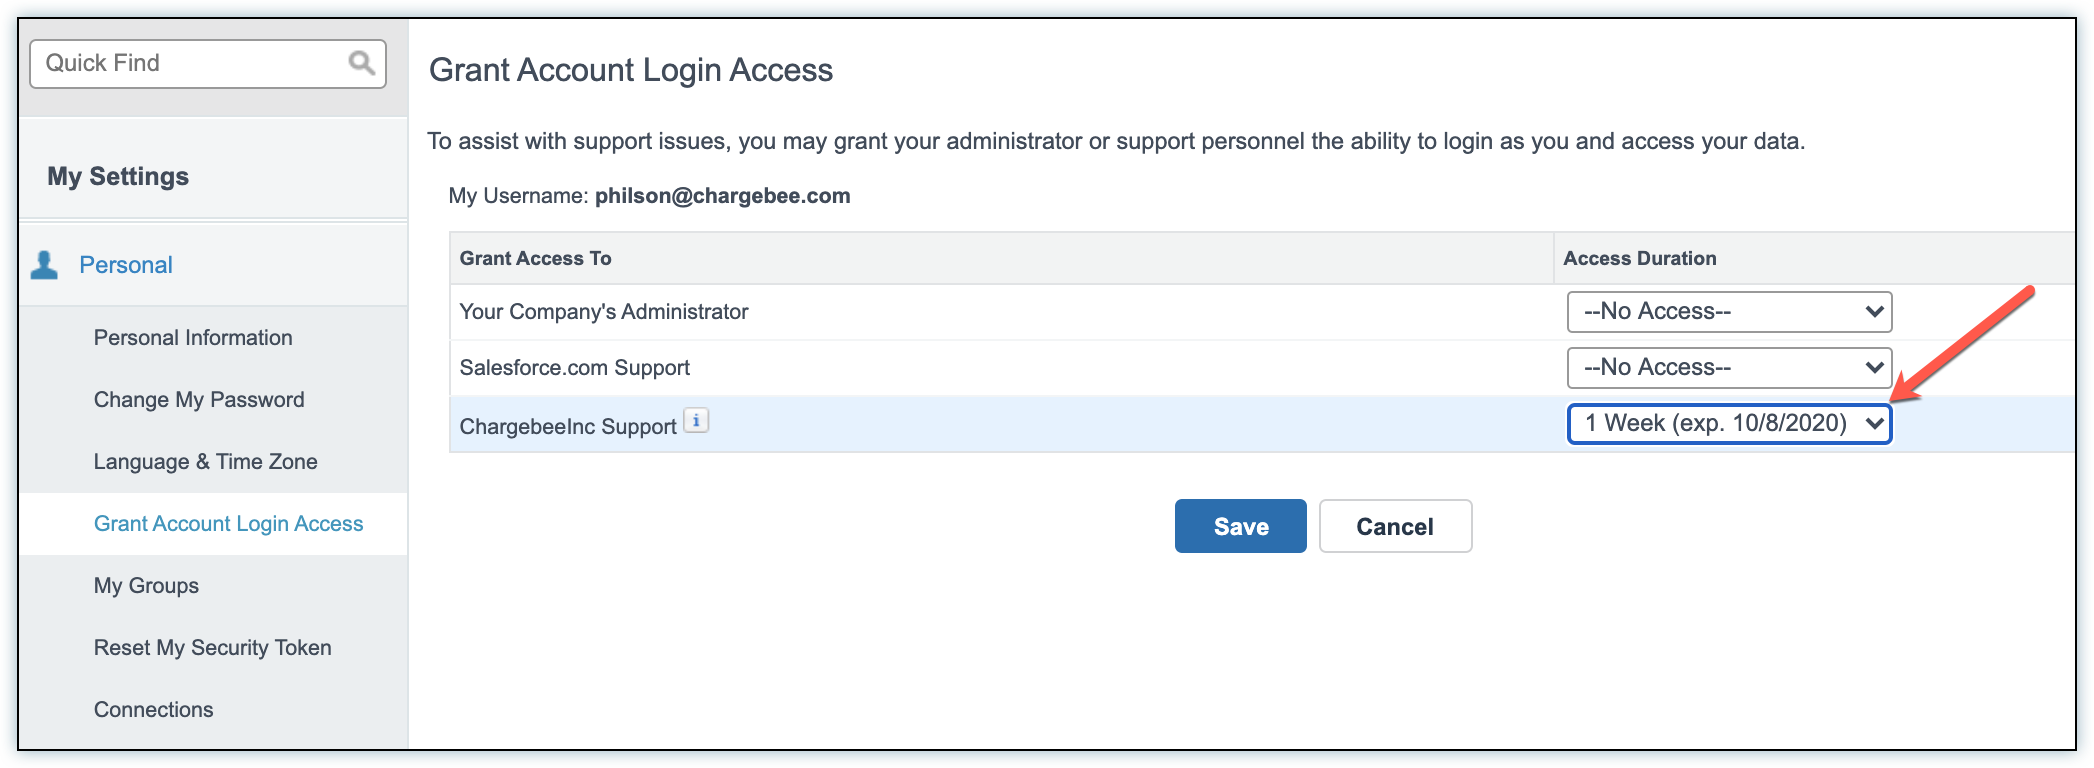Type in the Quick Find search field
This screenshot has height=768, width=2094.
tap(190, 63)
